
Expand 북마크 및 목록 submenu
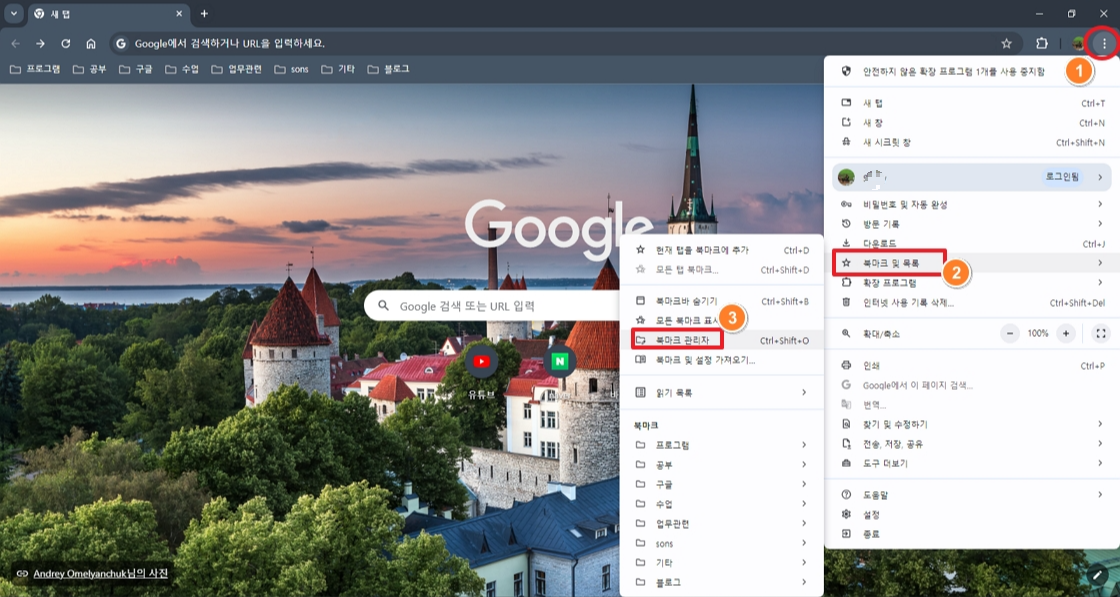(972, 263)
